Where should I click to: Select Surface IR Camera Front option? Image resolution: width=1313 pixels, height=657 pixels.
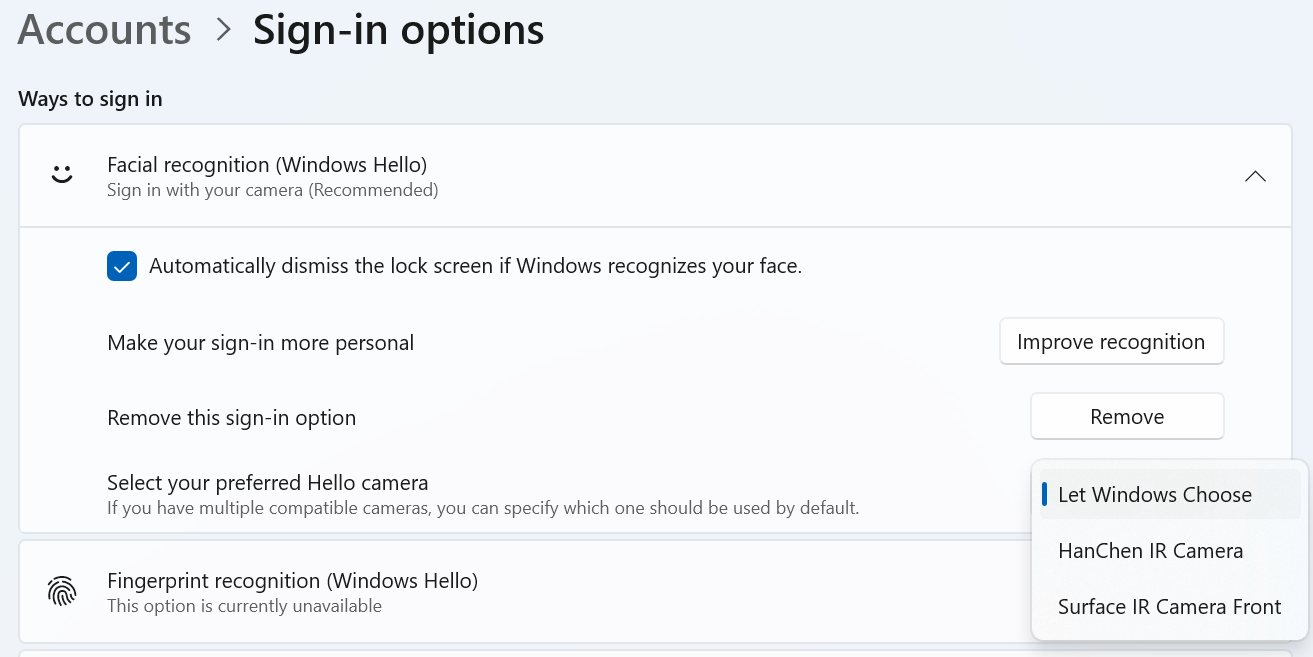[x=1169, y=606]
